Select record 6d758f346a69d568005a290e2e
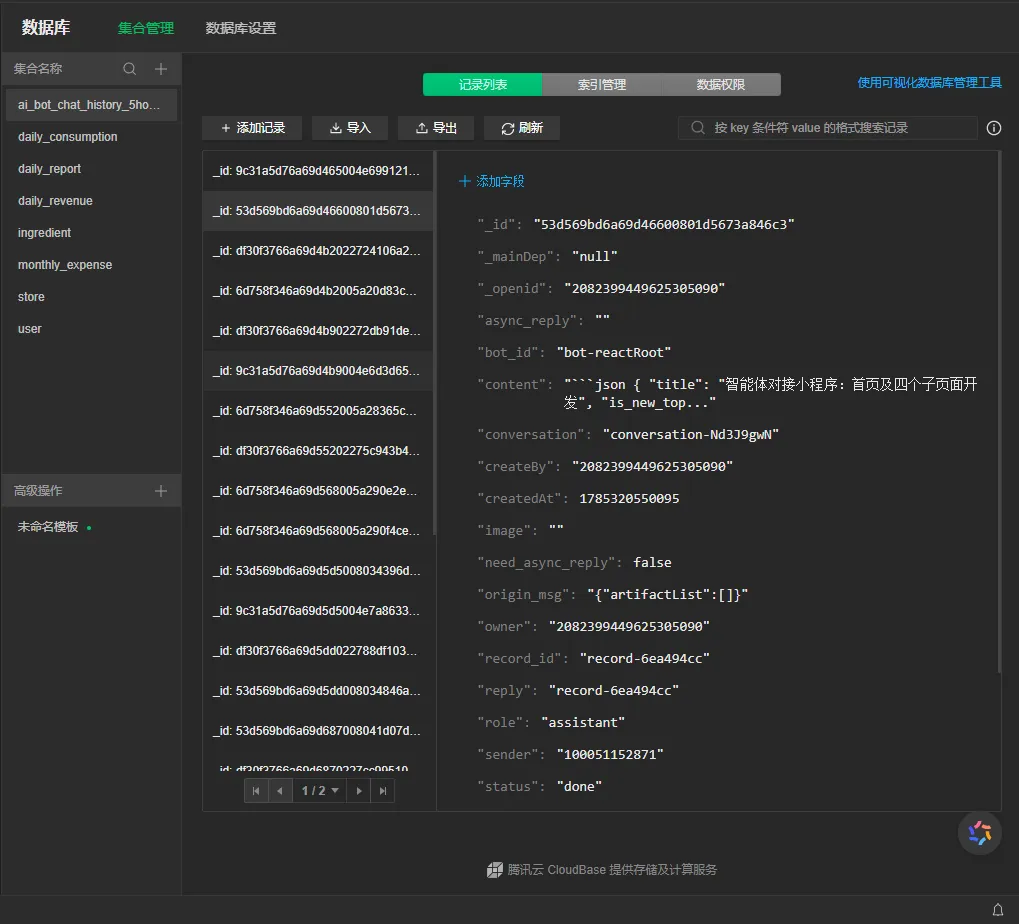Image resolution: width=1019 pixels, height=924 pixels. [317, 491]
